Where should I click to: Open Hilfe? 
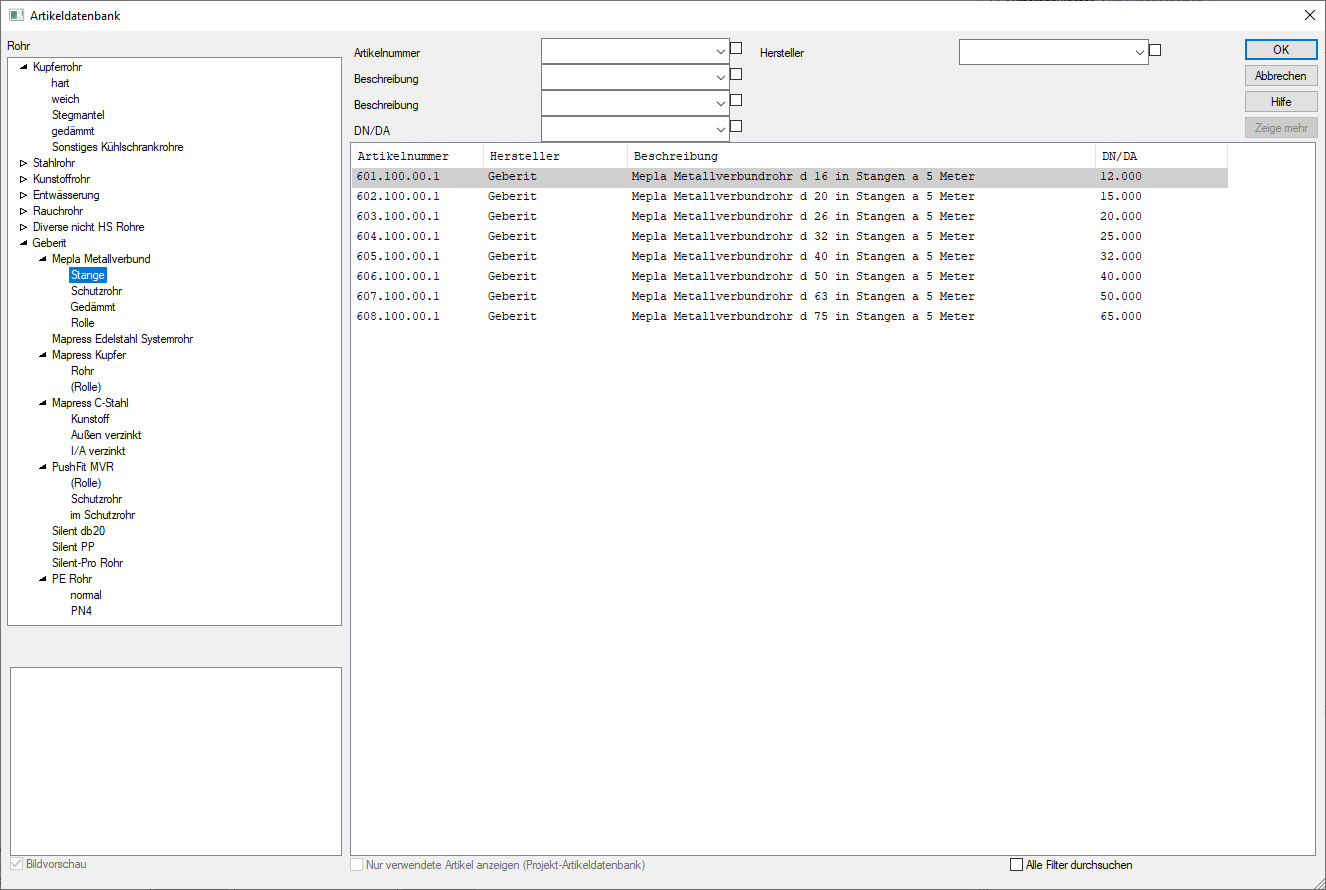[x=1281, y=102]
